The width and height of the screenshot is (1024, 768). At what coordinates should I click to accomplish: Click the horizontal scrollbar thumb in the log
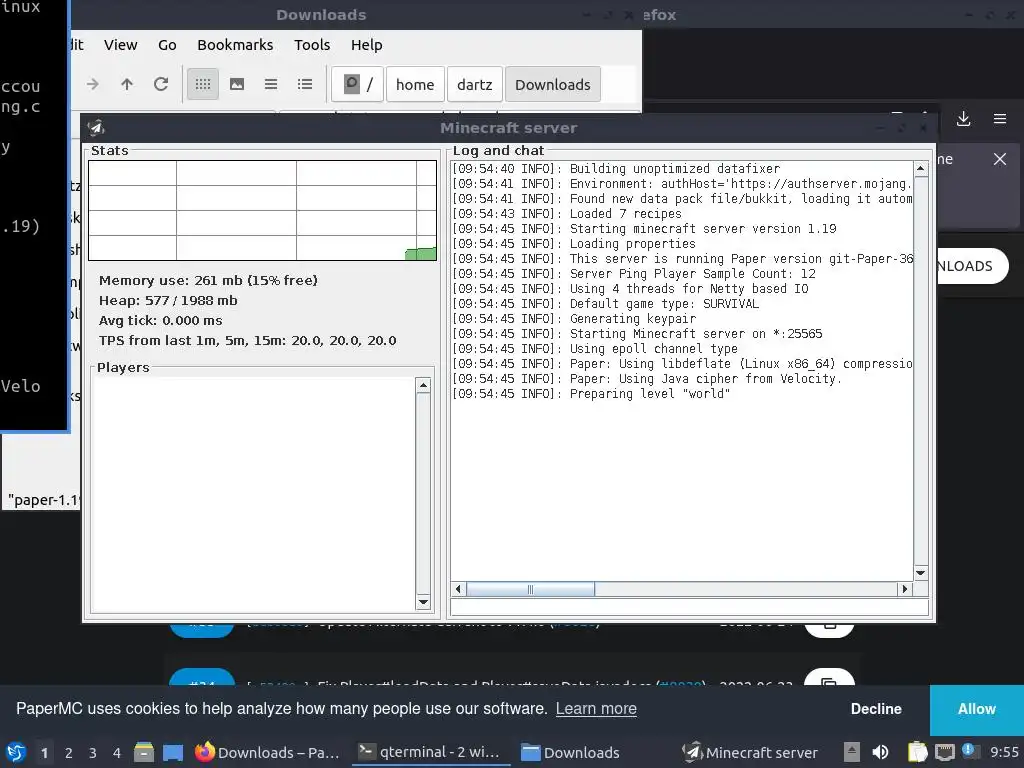(x=530, y=589)
